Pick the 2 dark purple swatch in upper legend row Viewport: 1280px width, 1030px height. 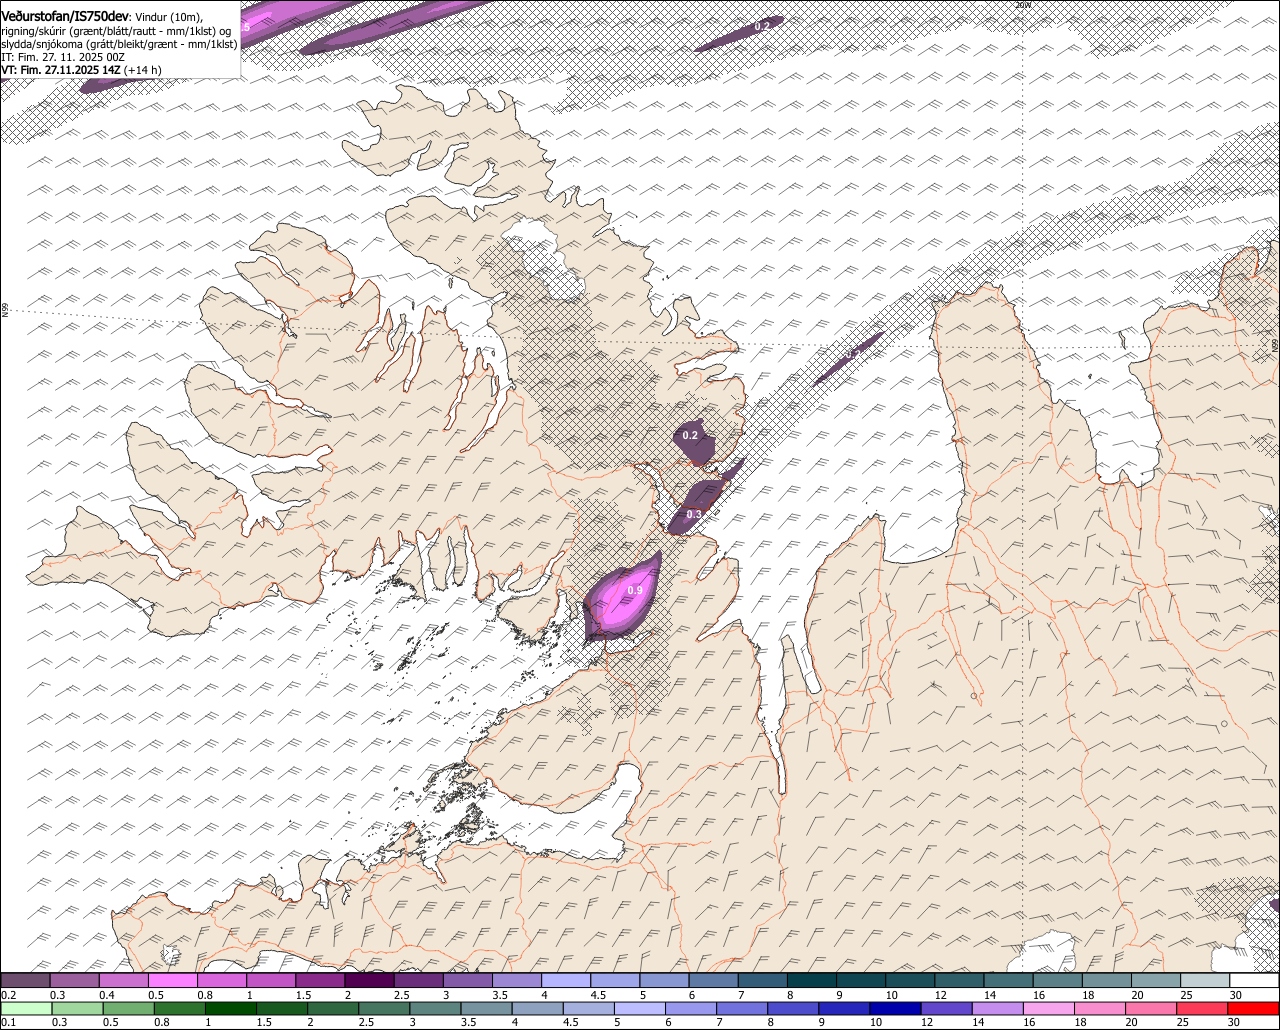369,980
